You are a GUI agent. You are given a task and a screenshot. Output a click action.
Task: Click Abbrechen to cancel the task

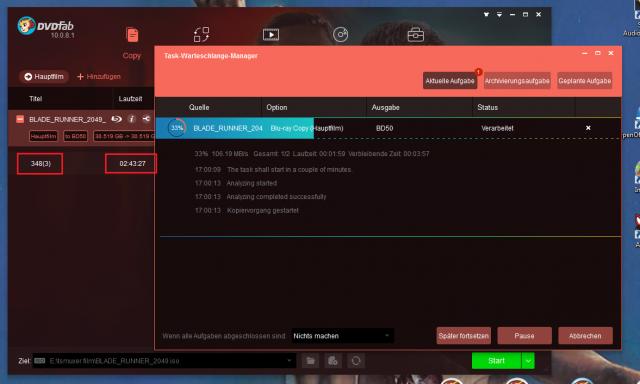pyautogui.click(x=585, y=336)
